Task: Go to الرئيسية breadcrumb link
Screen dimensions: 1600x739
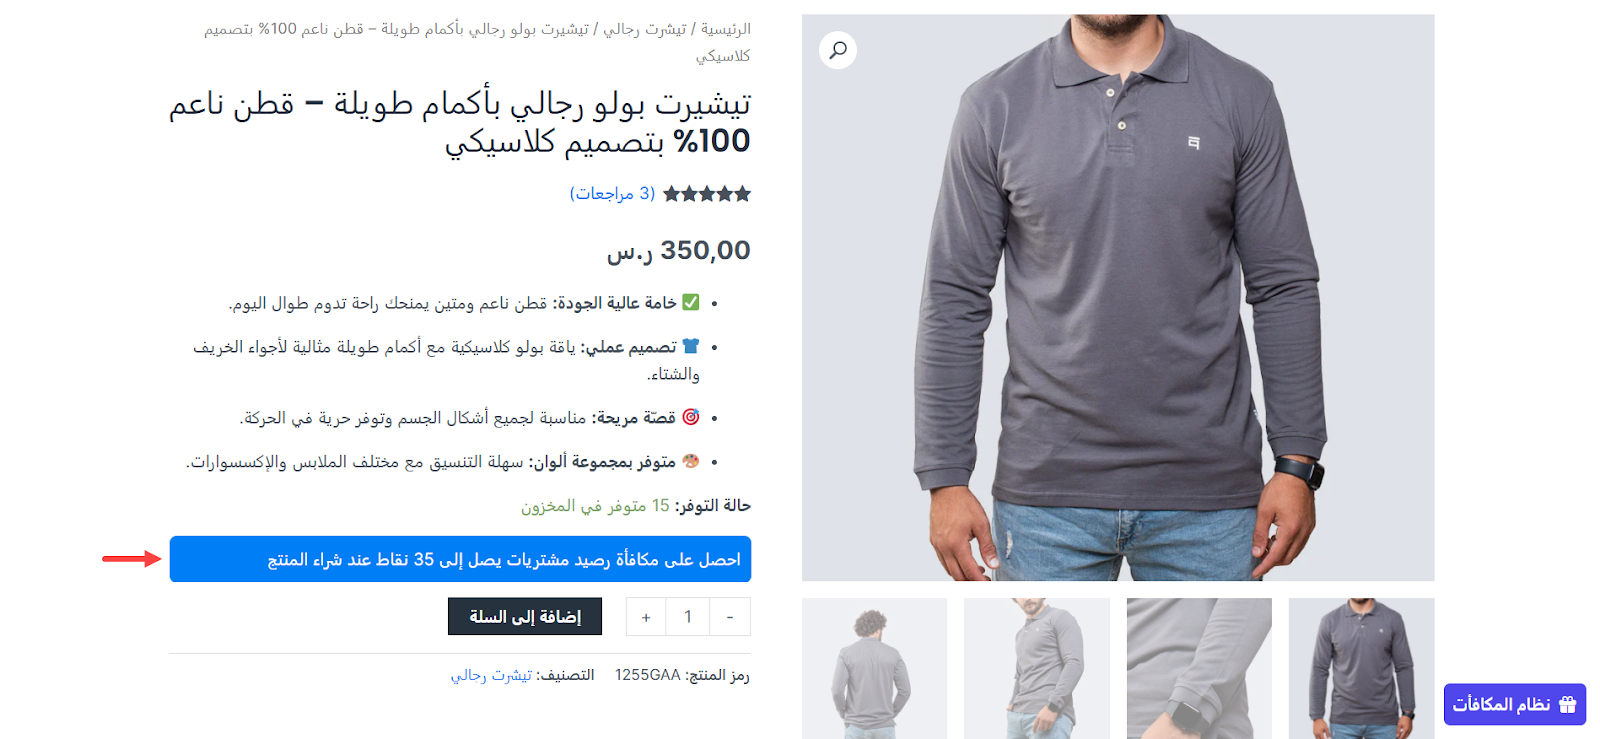Action: (x=726, y=29)
